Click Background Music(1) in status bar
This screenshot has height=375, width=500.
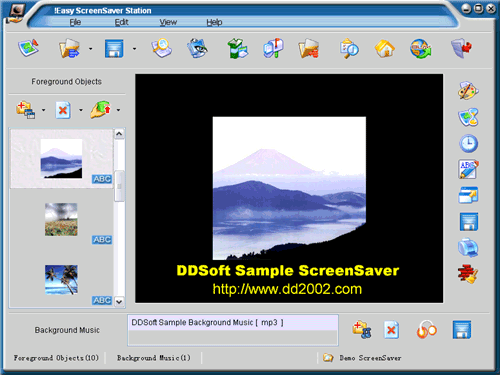(x=153, y=358)
